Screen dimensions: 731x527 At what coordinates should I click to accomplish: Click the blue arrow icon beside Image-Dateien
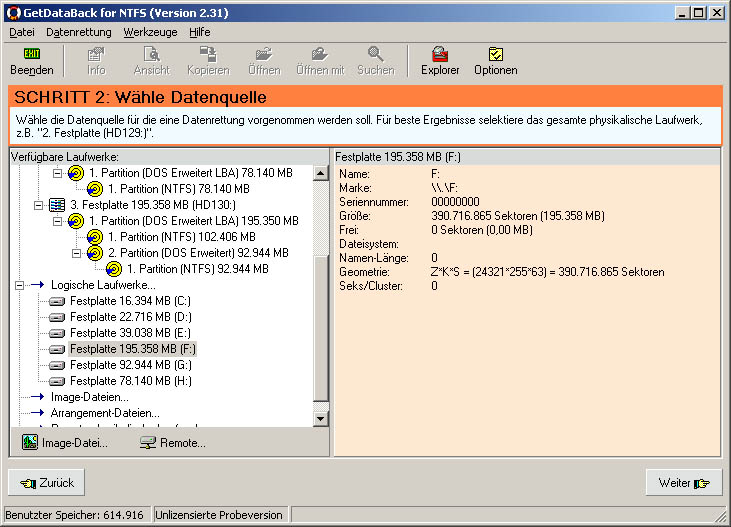tap(37, 397)
